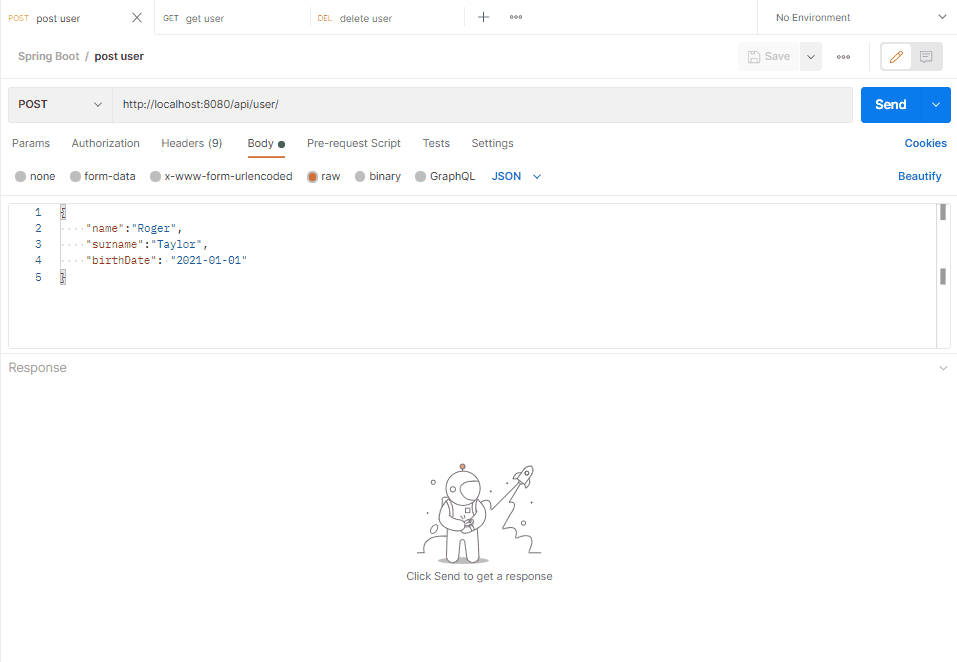Screen dimensions: 957x662
Task: Click the environment quick look area icon
Action: [x=942, y=17]
